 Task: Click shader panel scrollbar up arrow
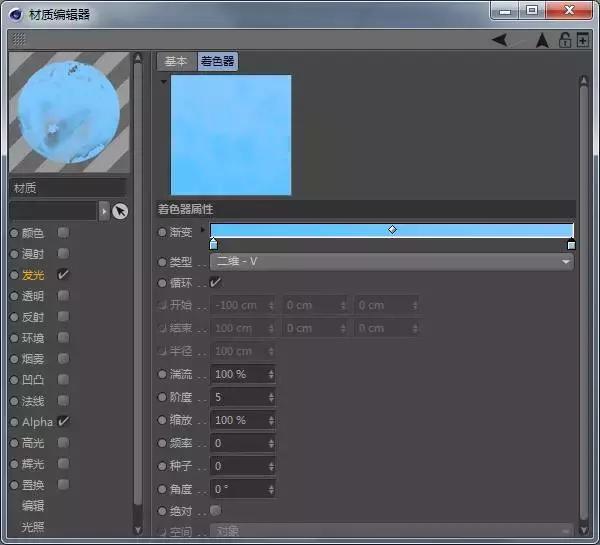coord(584,80)
